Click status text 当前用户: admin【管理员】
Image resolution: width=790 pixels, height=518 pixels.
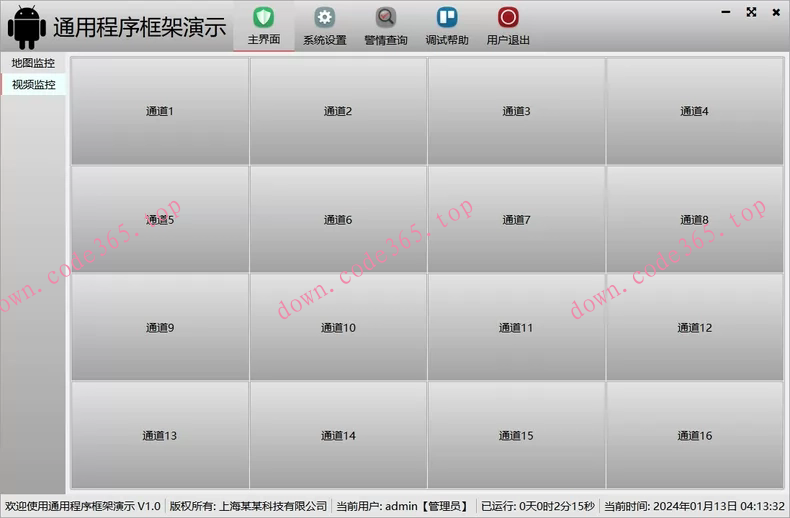404,506
